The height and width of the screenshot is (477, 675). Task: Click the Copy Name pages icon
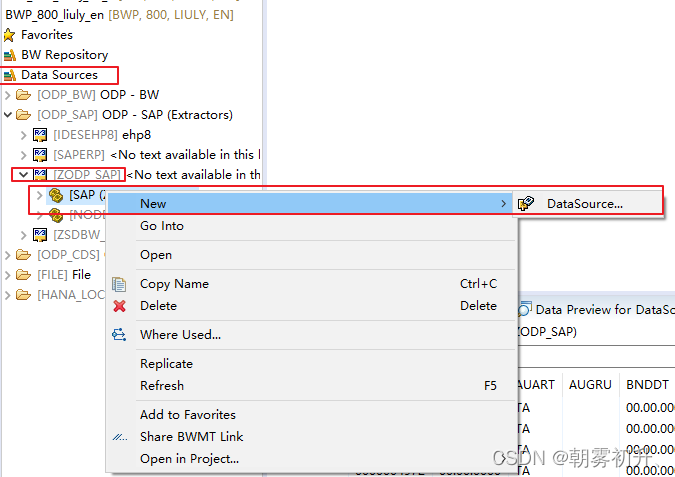pos(119,284)
